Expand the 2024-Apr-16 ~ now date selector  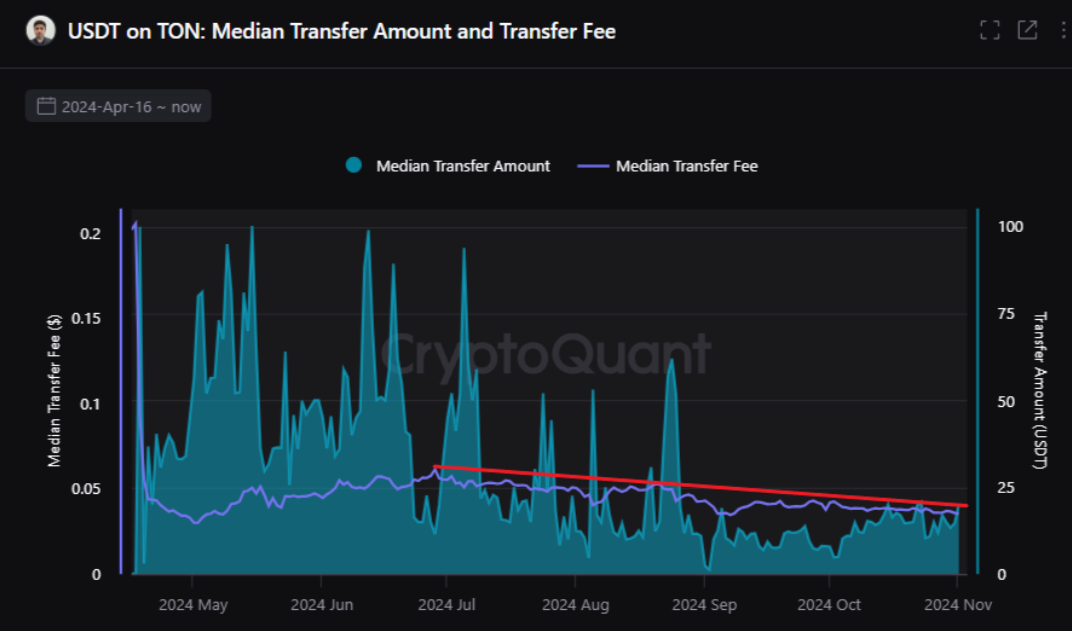(118, 106)
